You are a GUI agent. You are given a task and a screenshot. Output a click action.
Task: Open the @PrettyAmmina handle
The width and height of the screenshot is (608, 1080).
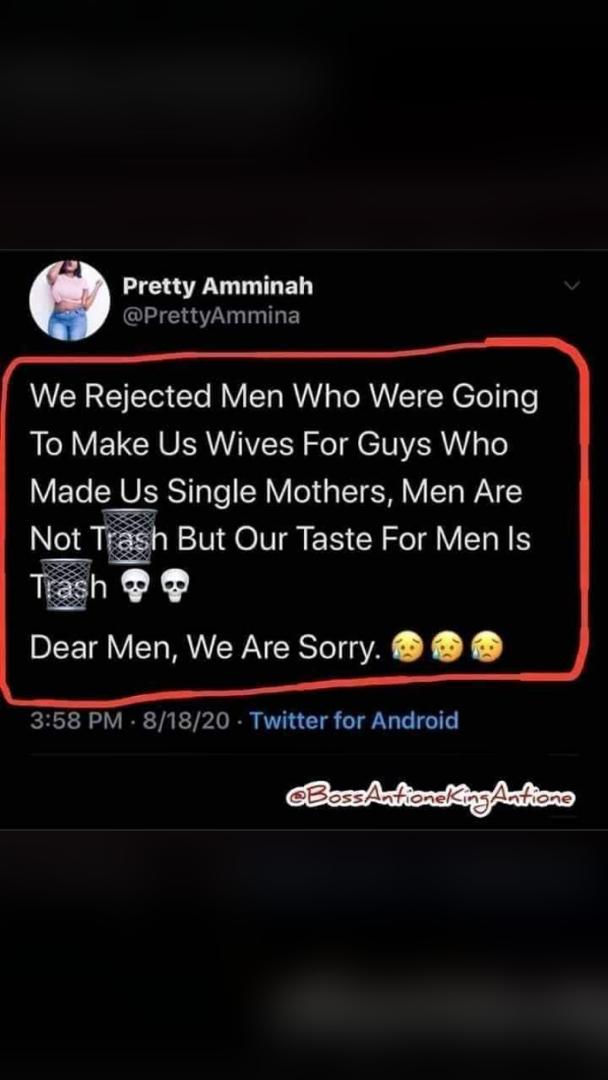pyautogui.click(x=211, y=316)
